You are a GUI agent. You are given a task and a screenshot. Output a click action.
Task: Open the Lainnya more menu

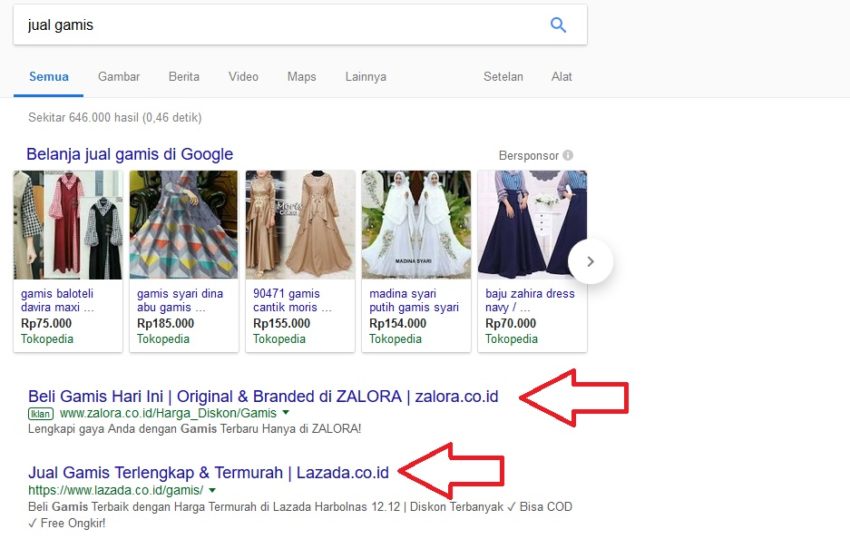[x=365, y=76]
